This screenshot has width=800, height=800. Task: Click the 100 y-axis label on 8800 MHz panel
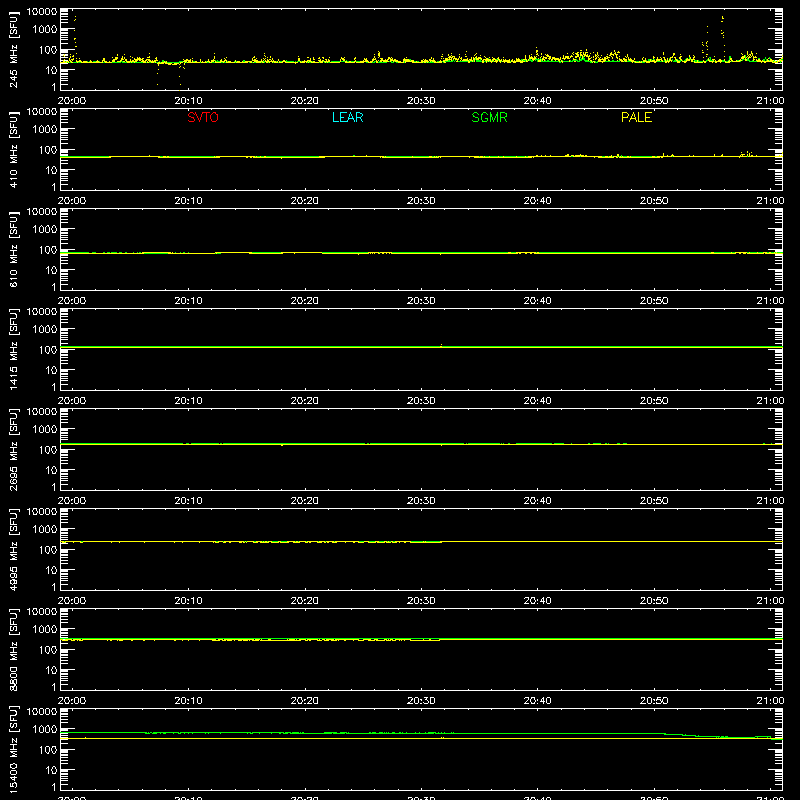click(x=48, y=650)
